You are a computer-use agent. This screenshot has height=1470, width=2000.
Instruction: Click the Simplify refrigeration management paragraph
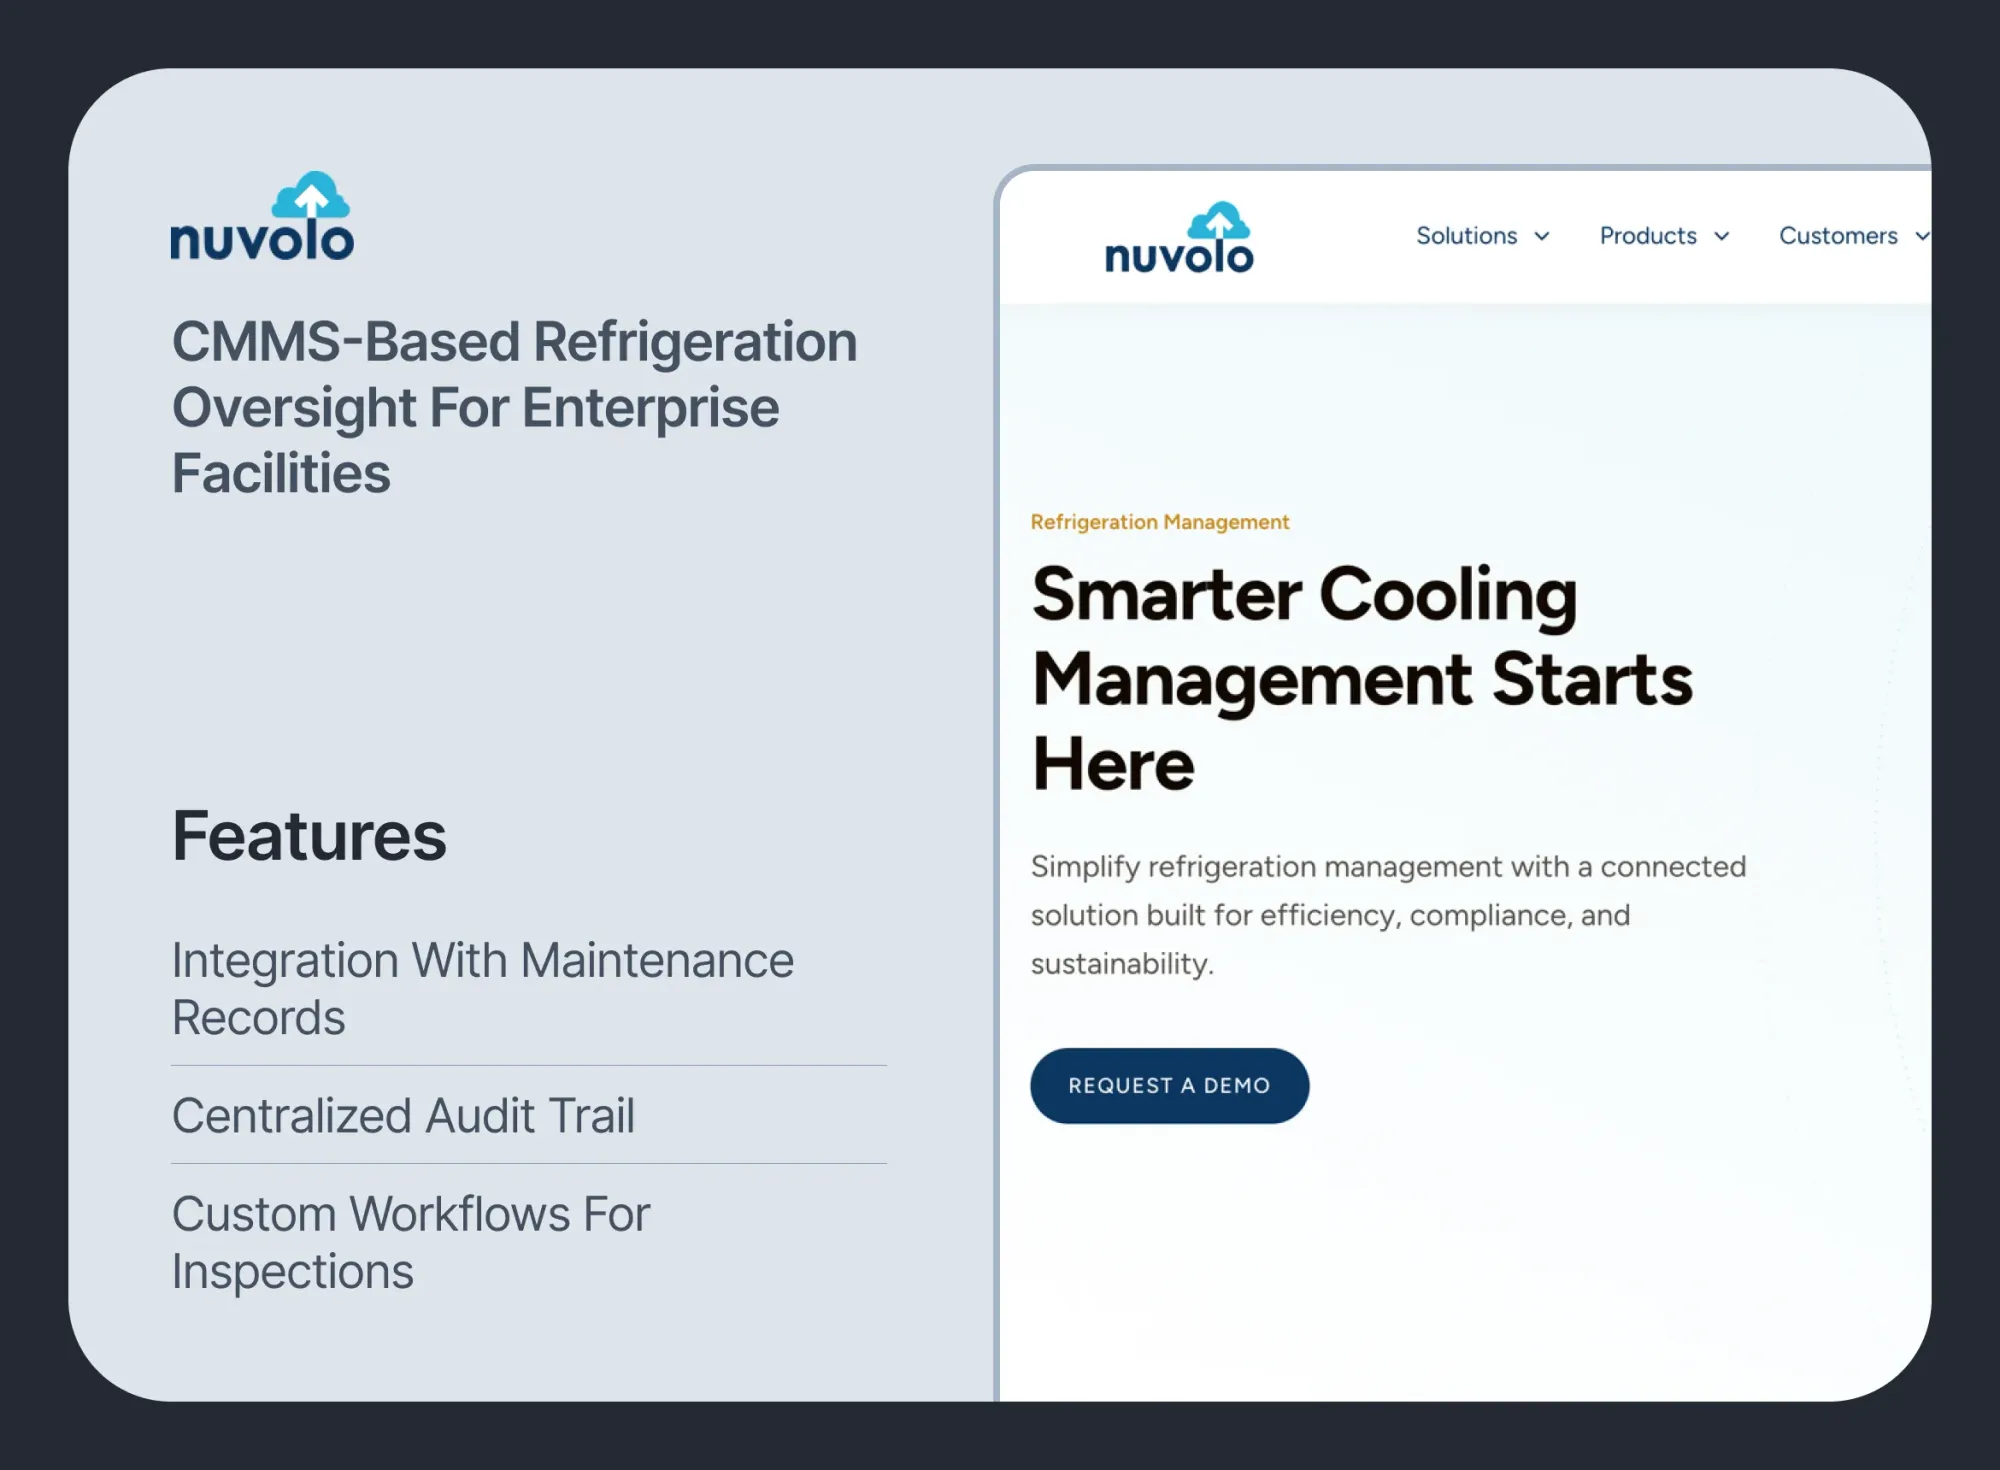point(1388,914)
